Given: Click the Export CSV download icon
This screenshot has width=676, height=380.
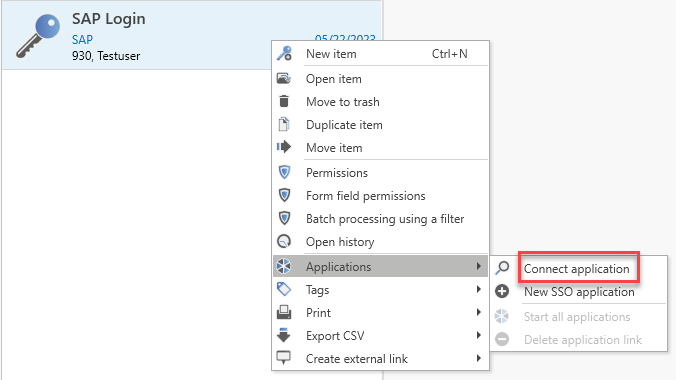Looking at the screenshot, I should click(x=284, y=335).
